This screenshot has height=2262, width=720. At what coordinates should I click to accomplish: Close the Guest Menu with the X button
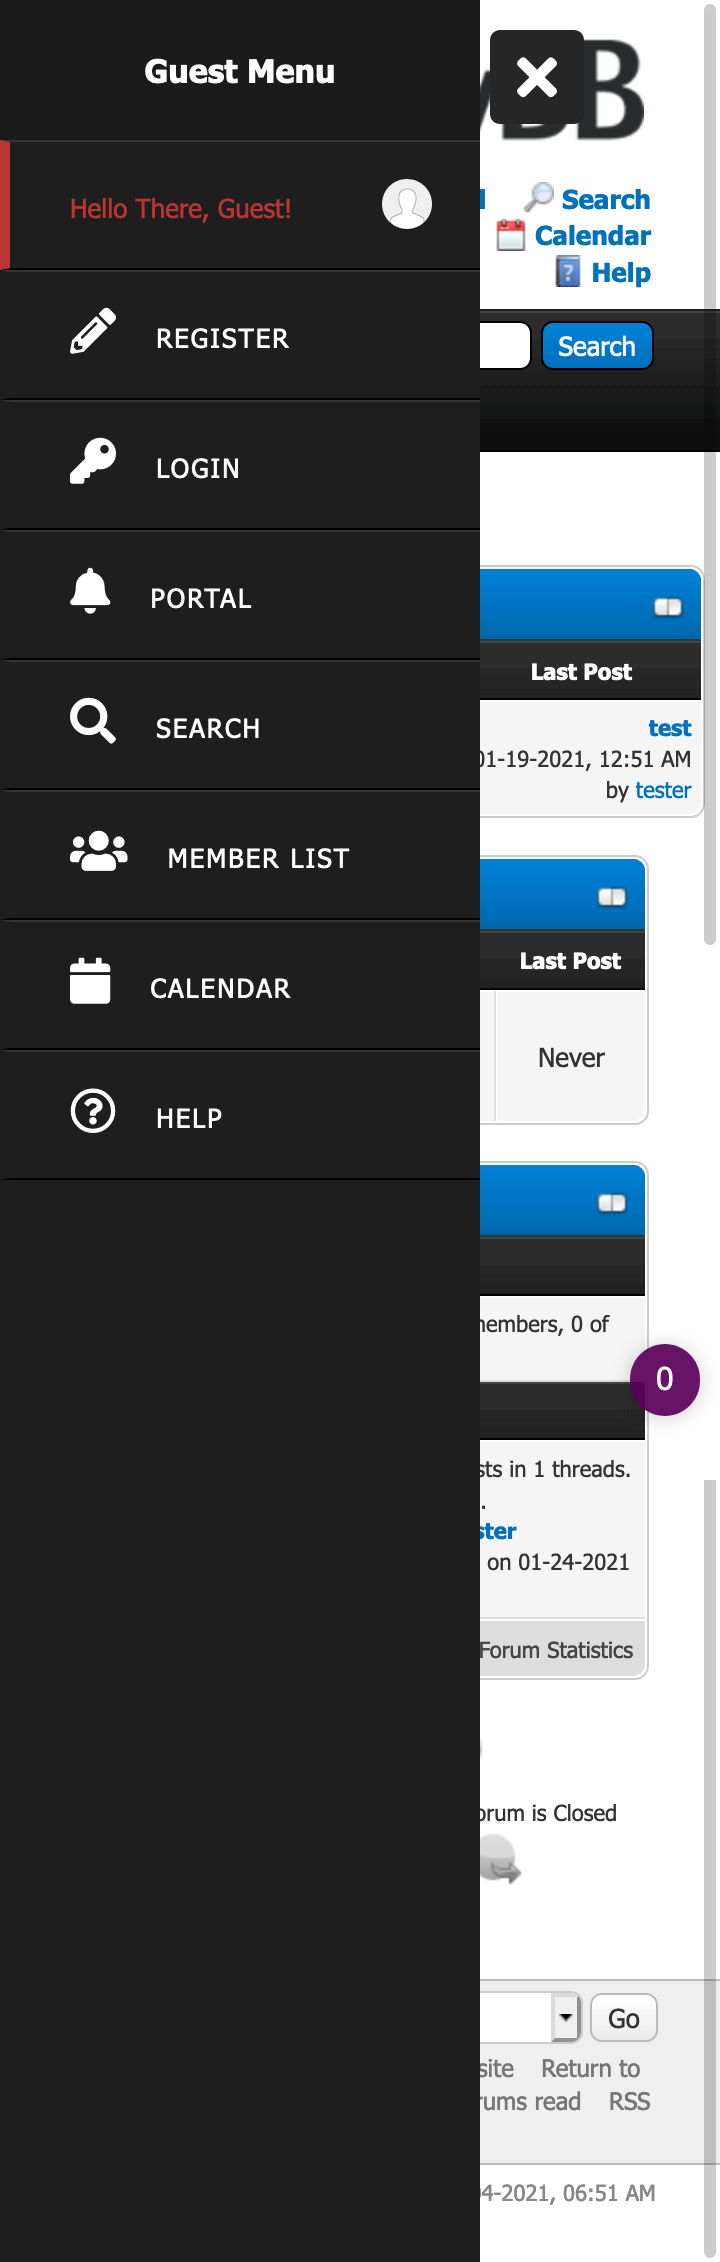coord(537,77)
